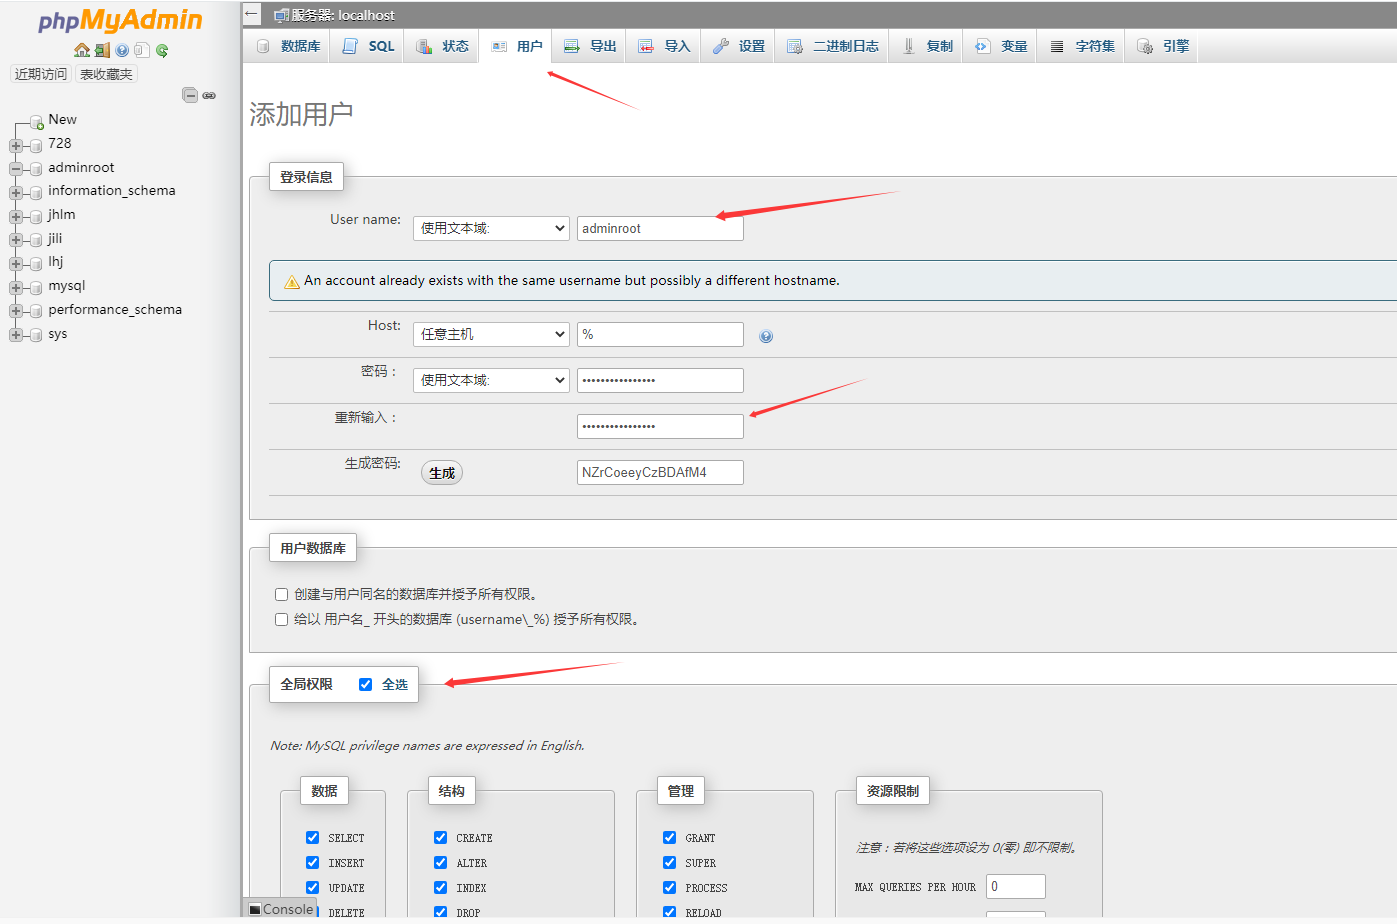Open the User name 使用文本域 dropdown
The height and width of the screenshot is (924, 1397).
tap(491, 228)
